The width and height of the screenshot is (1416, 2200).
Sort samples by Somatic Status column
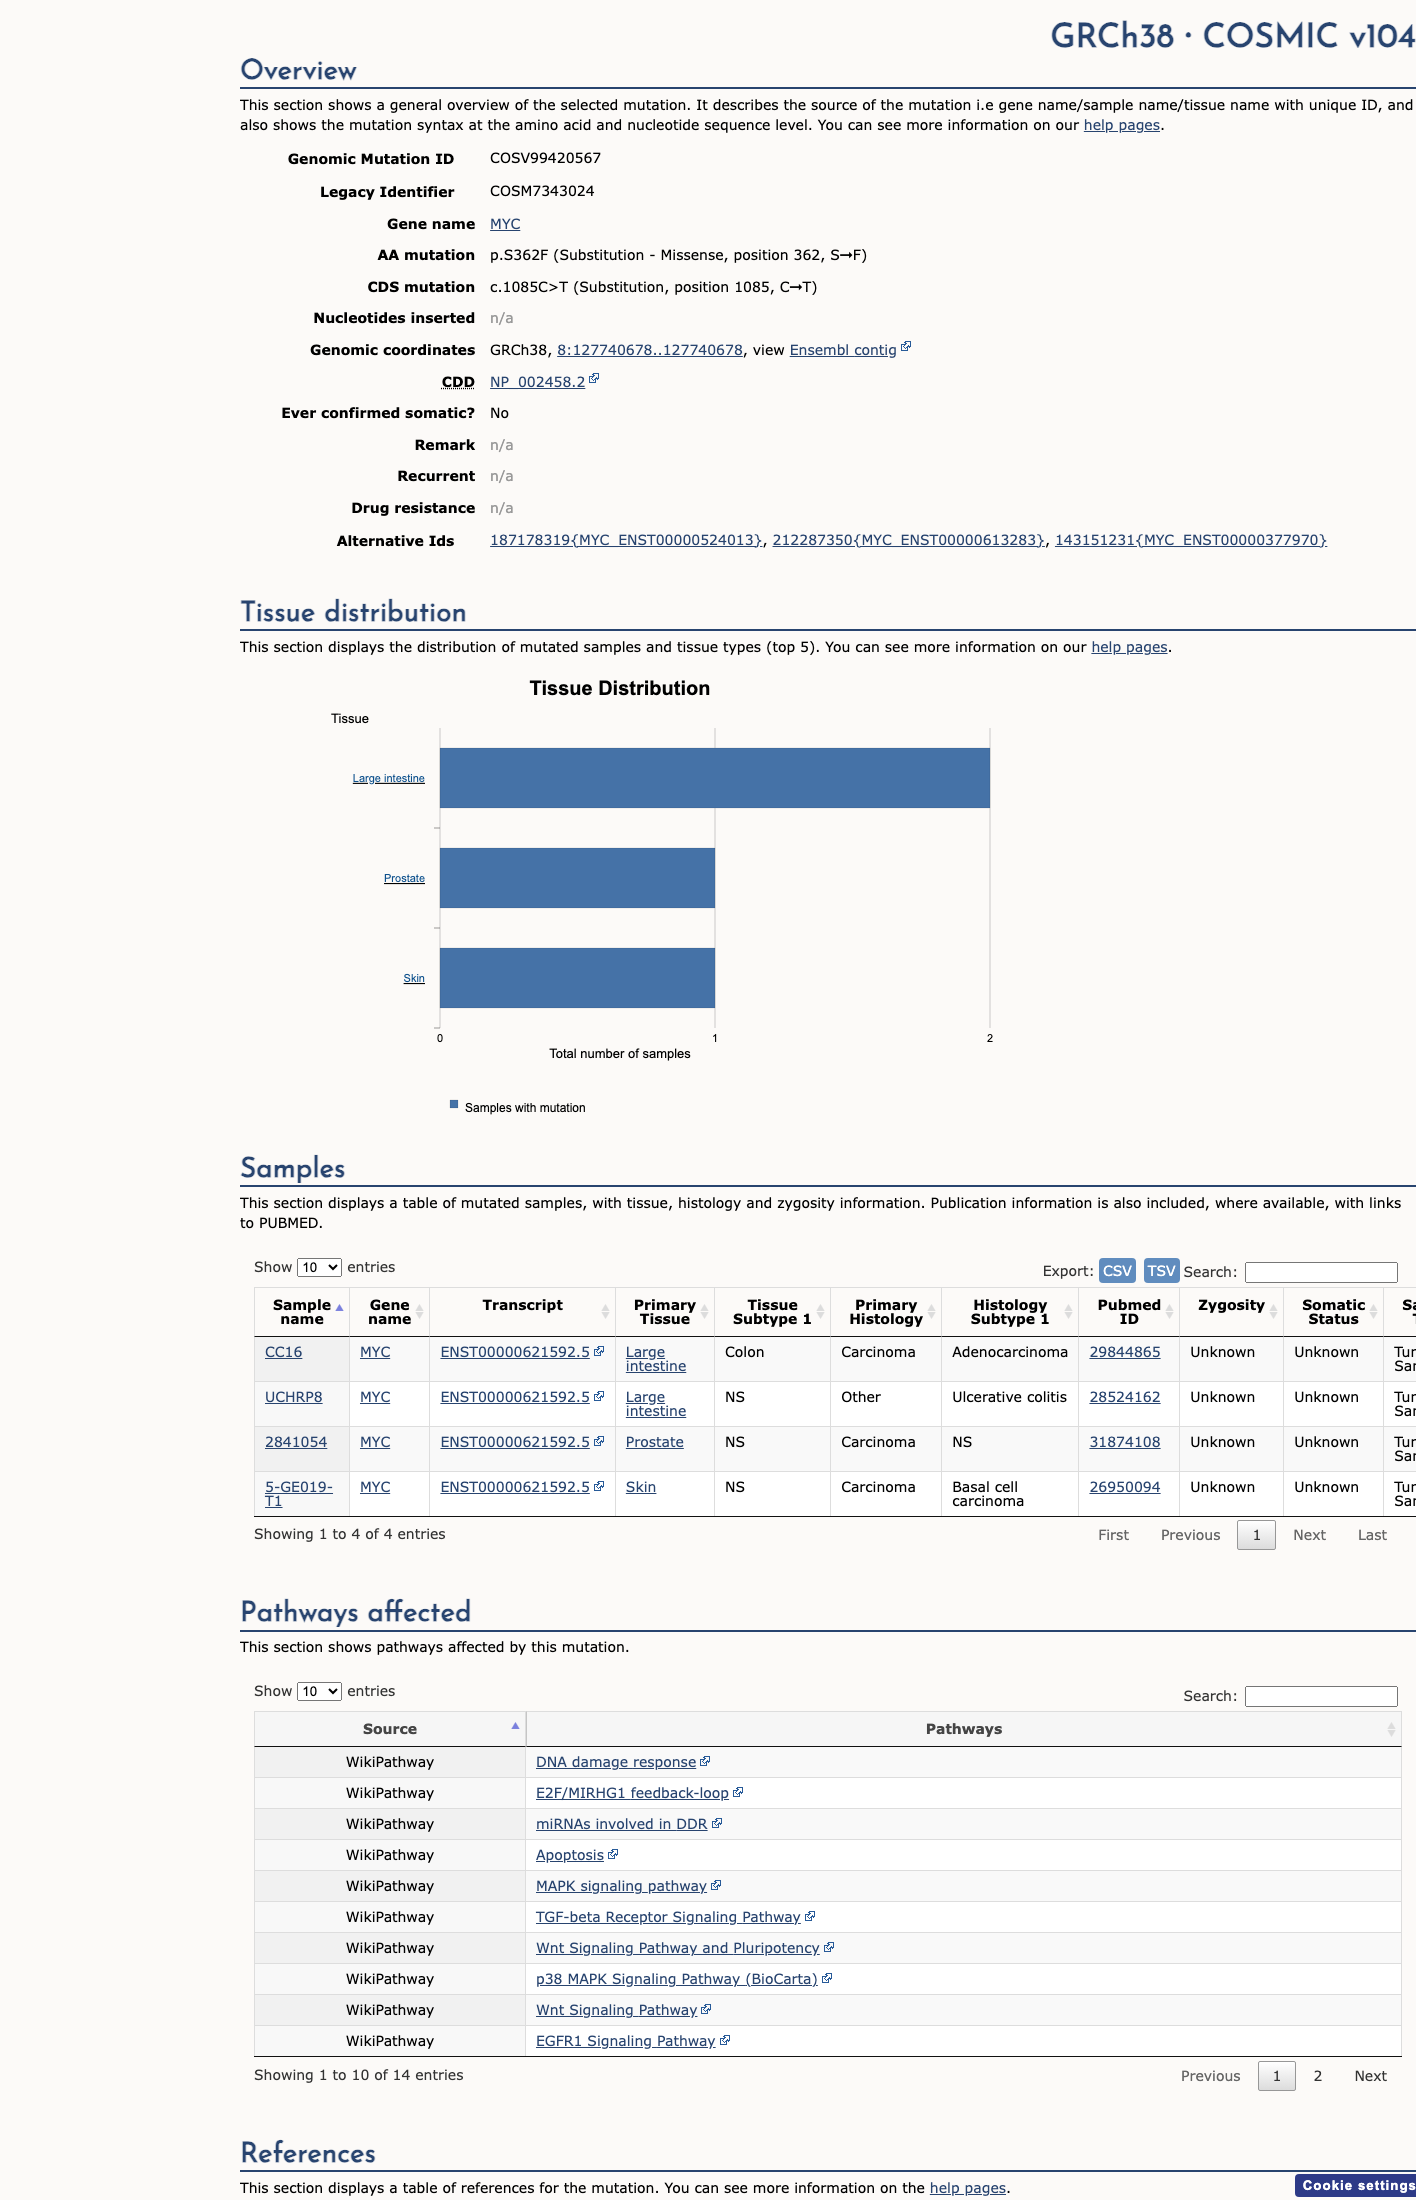[1333, 1312]
